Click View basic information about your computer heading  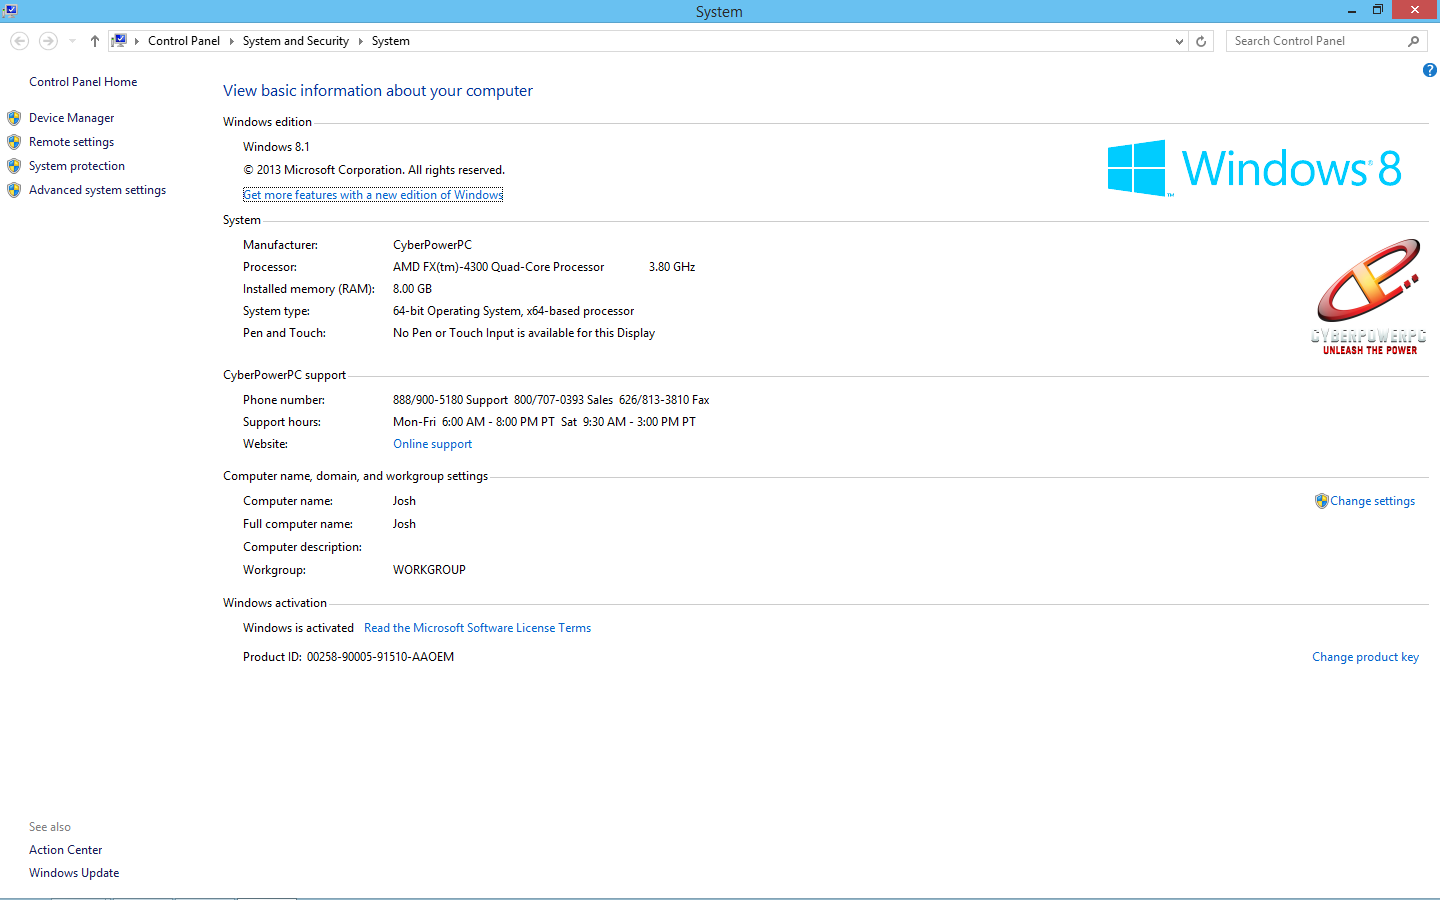pyautogui.click(x=378, y=91)
